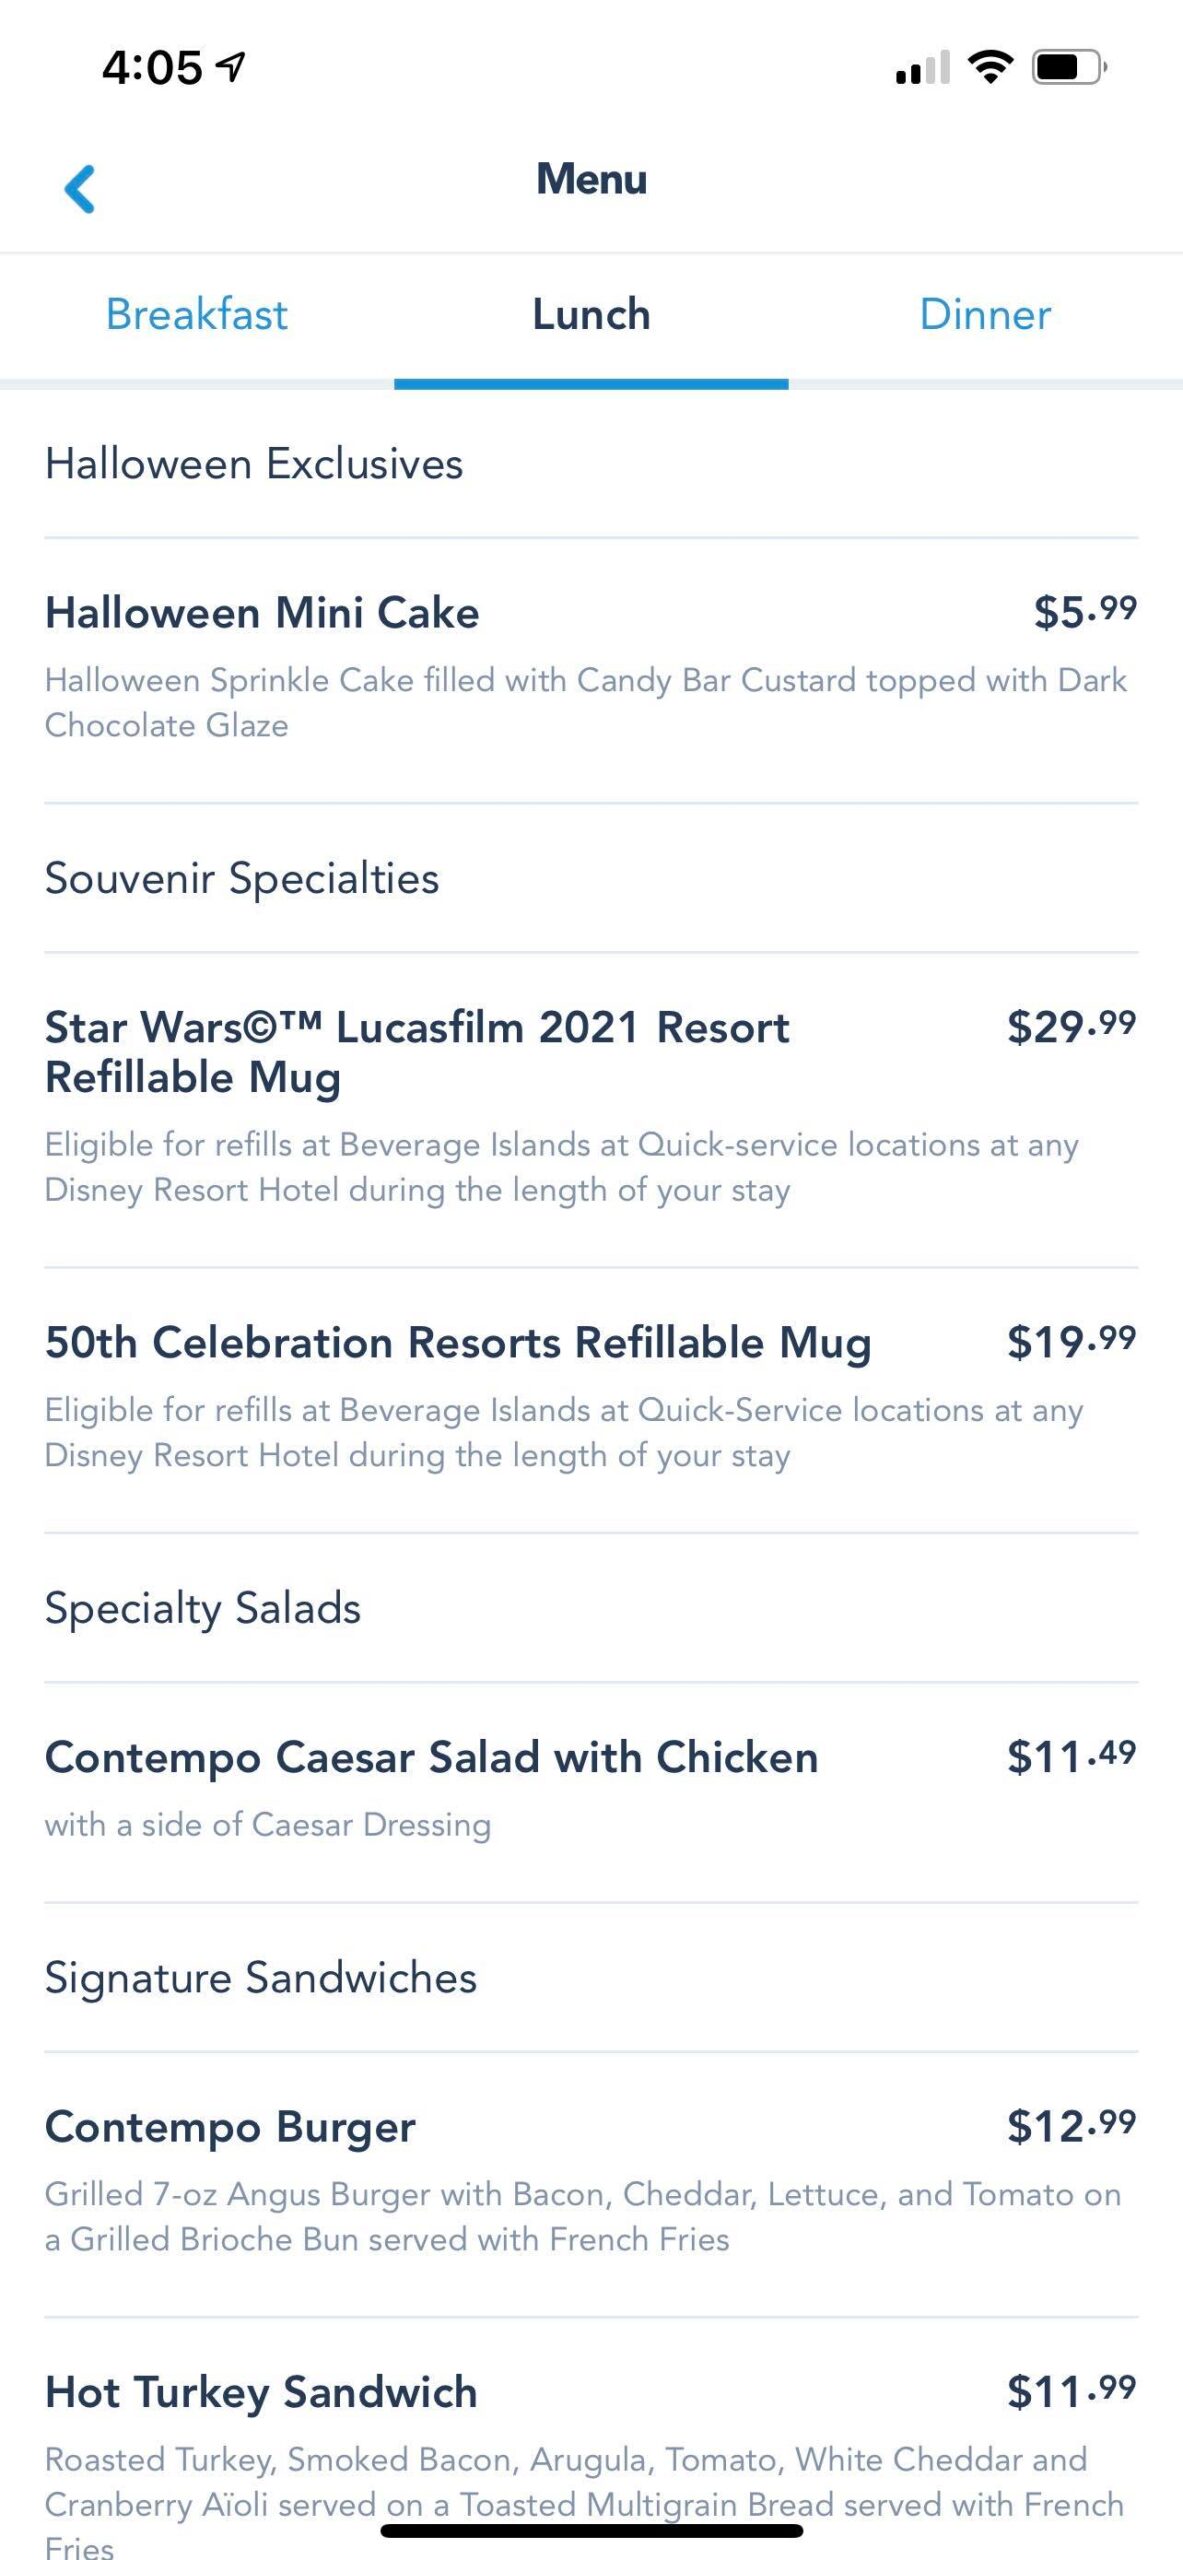
Task: Switch to the Breakfast tab
Action: 197,314
